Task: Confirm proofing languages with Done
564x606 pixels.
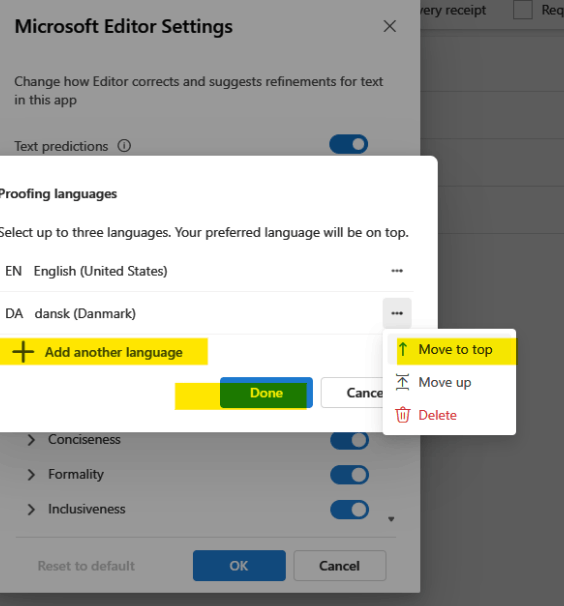Action: (266, 393)
